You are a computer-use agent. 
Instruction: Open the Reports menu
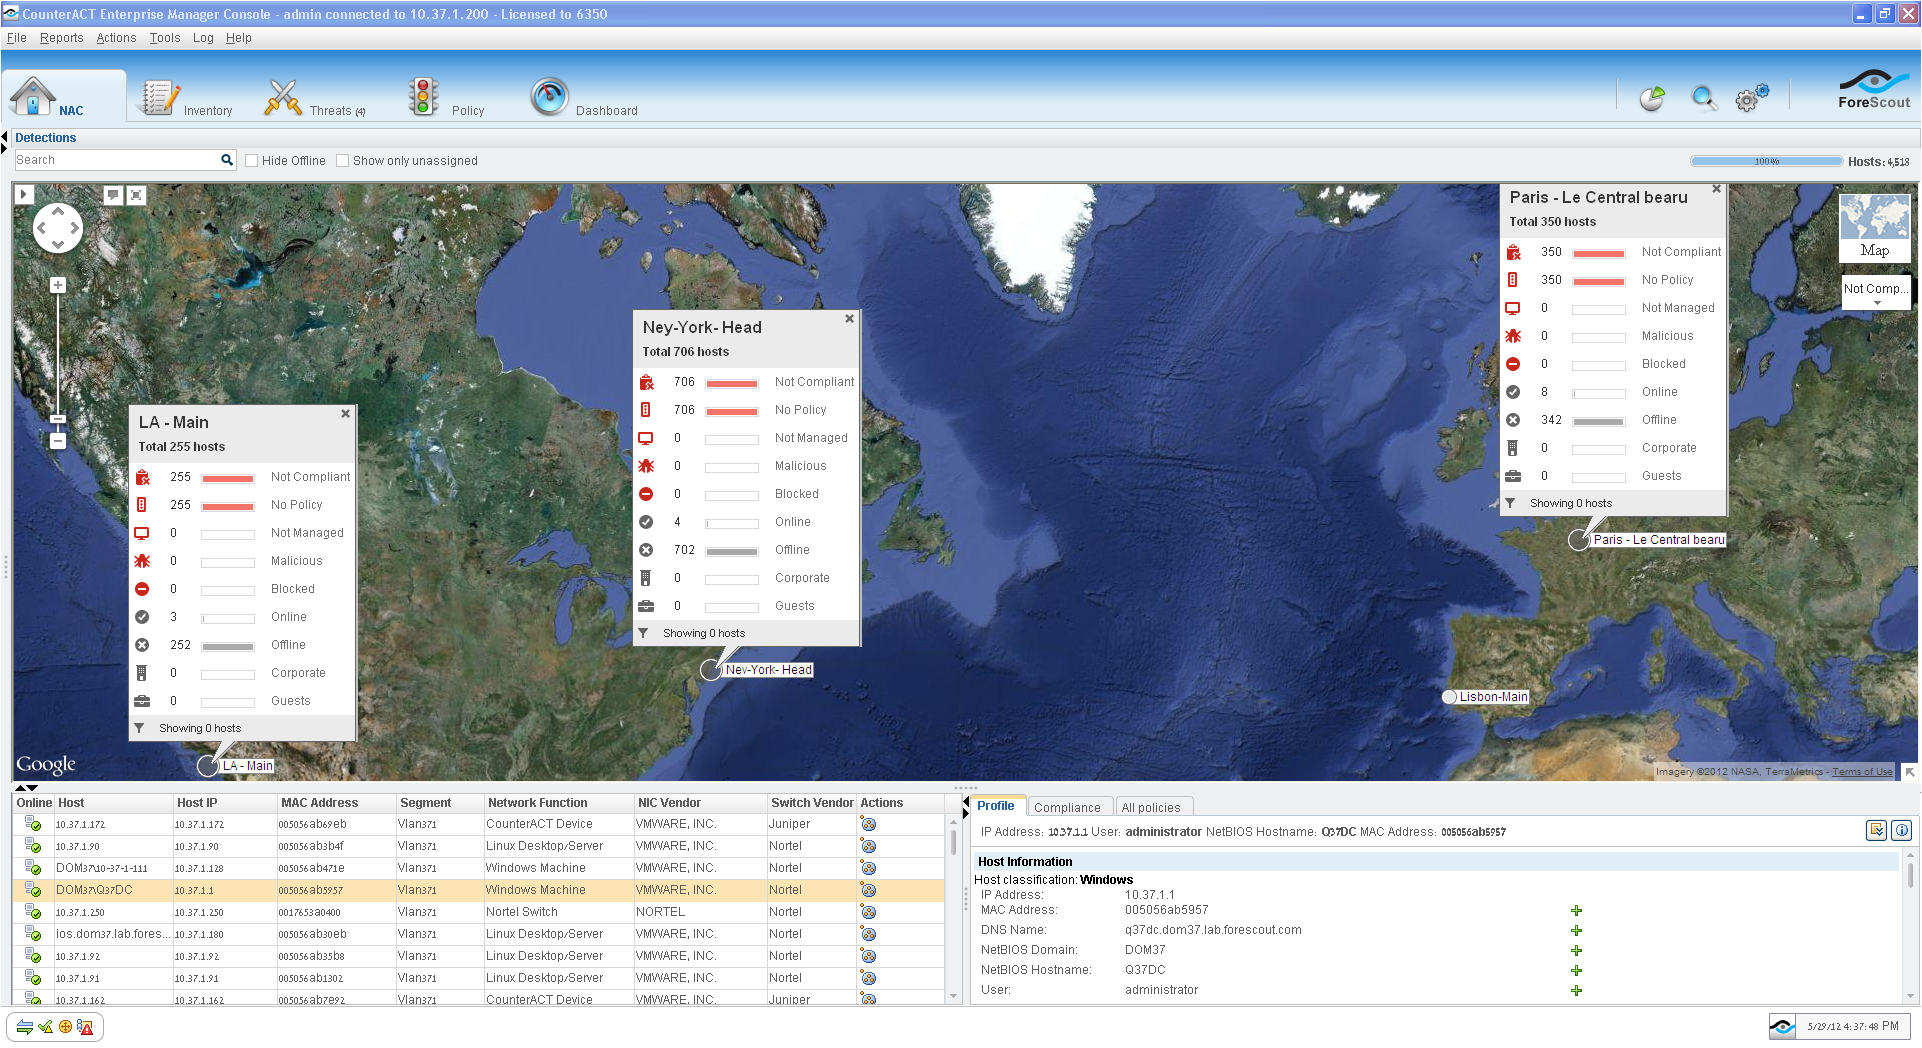(x=61, y=38)
